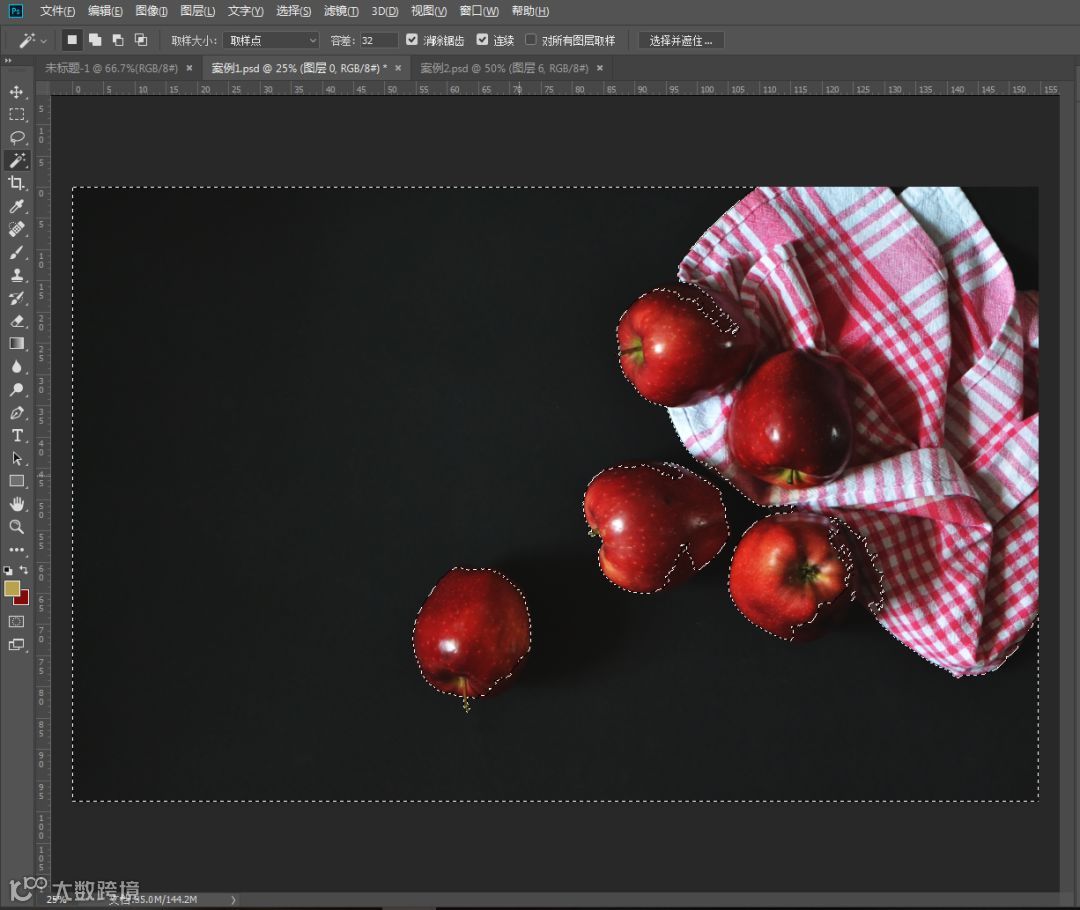The width and height of the screenshot is (1080, 910).
Task: Click the Add to selection mode icon
Action: tap(95, 40)
